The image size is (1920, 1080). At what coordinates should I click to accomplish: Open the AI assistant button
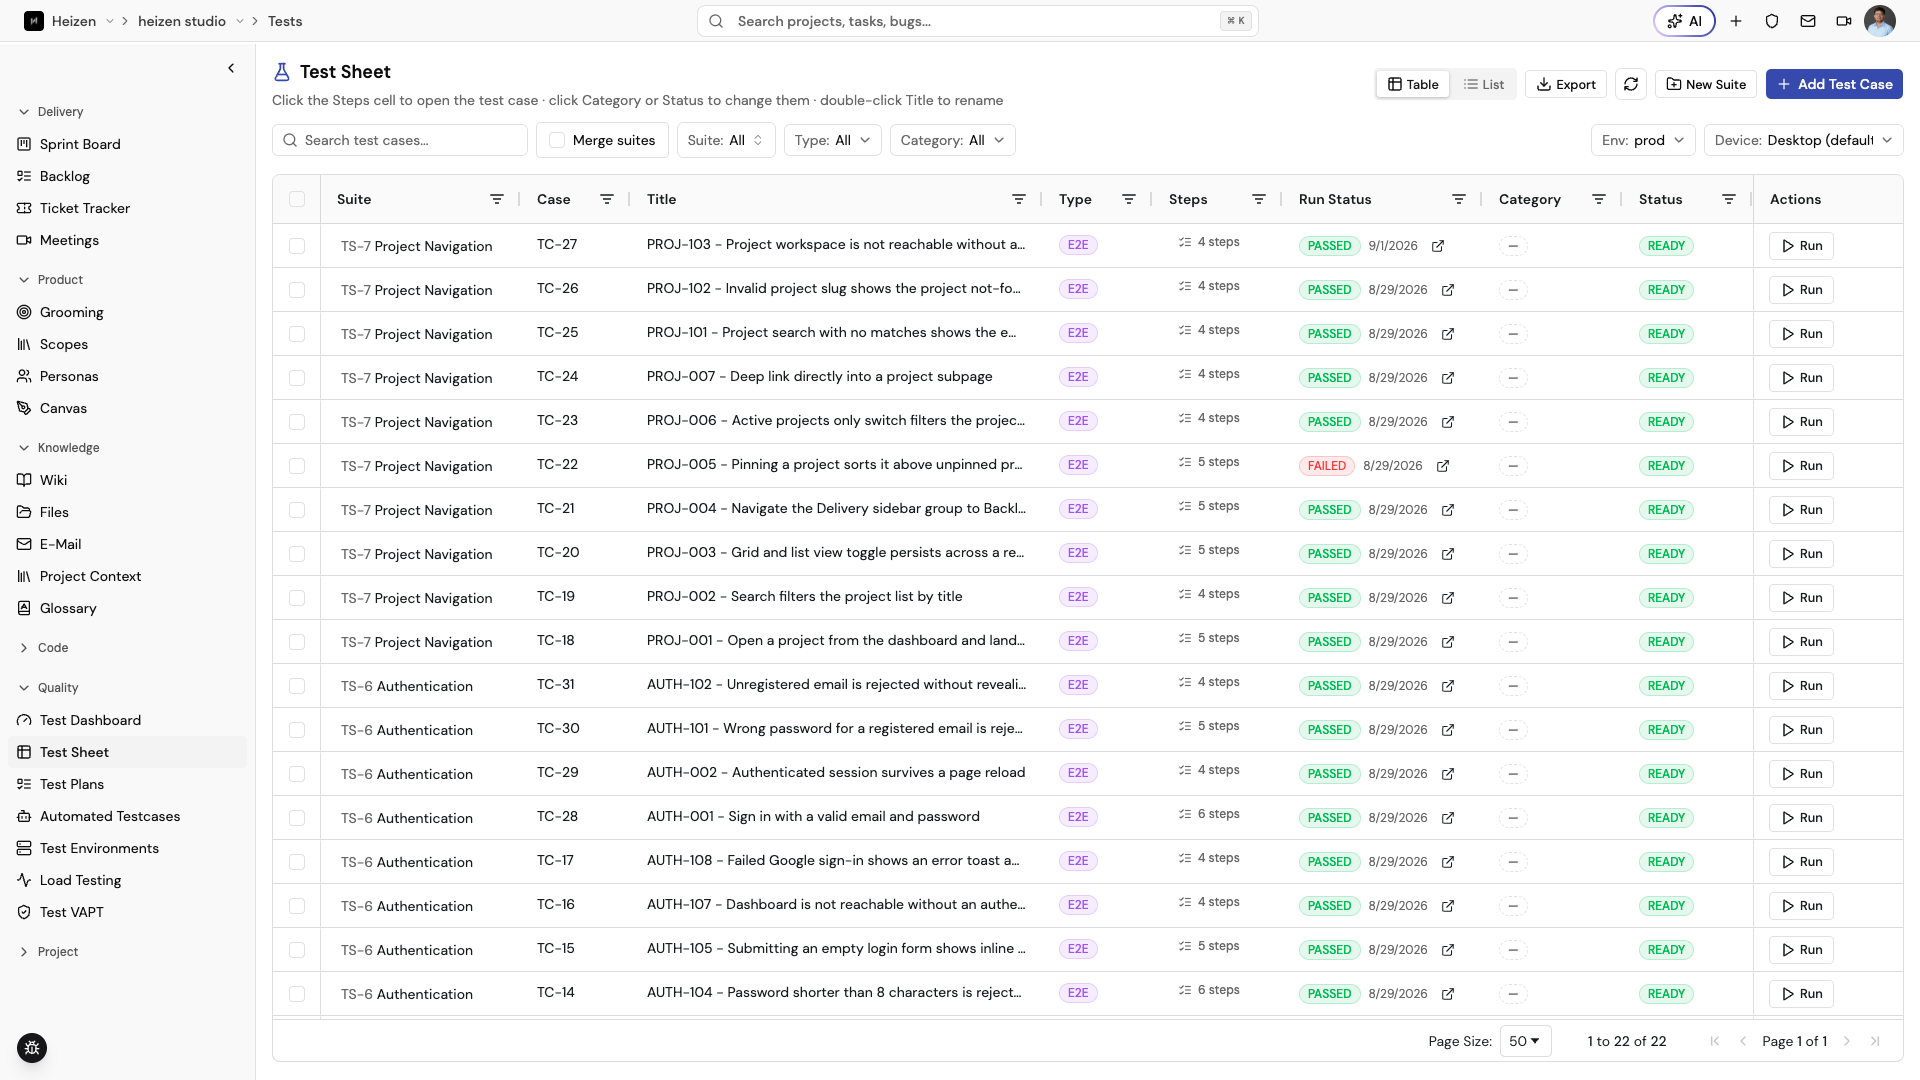point(1684,21)
